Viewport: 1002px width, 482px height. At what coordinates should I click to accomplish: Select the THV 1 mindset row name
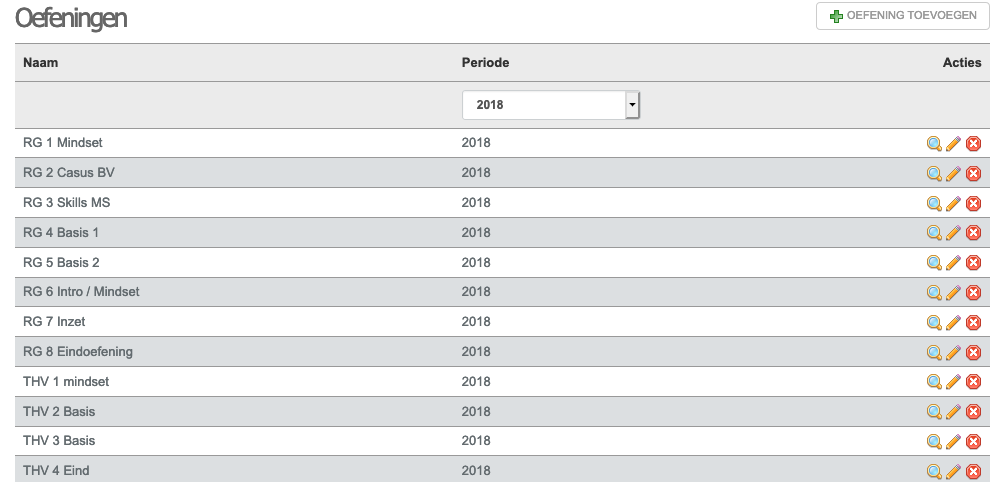[66, 382]
